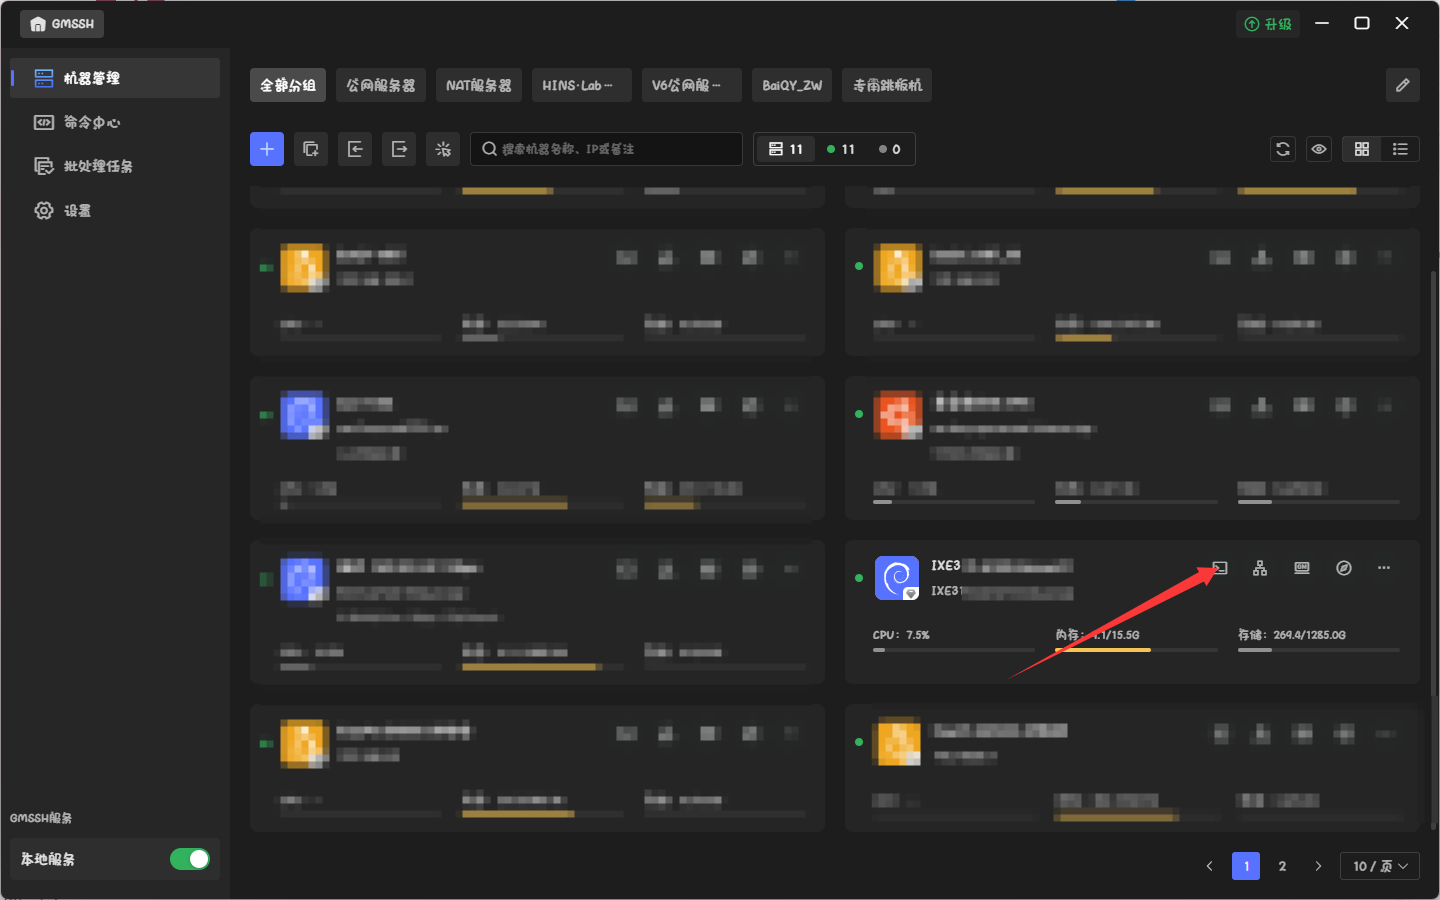The height and width of the screenshot is (900, 1440).
Task: Switch to the 公网服务器 group tab
Action: click(381, 85)
